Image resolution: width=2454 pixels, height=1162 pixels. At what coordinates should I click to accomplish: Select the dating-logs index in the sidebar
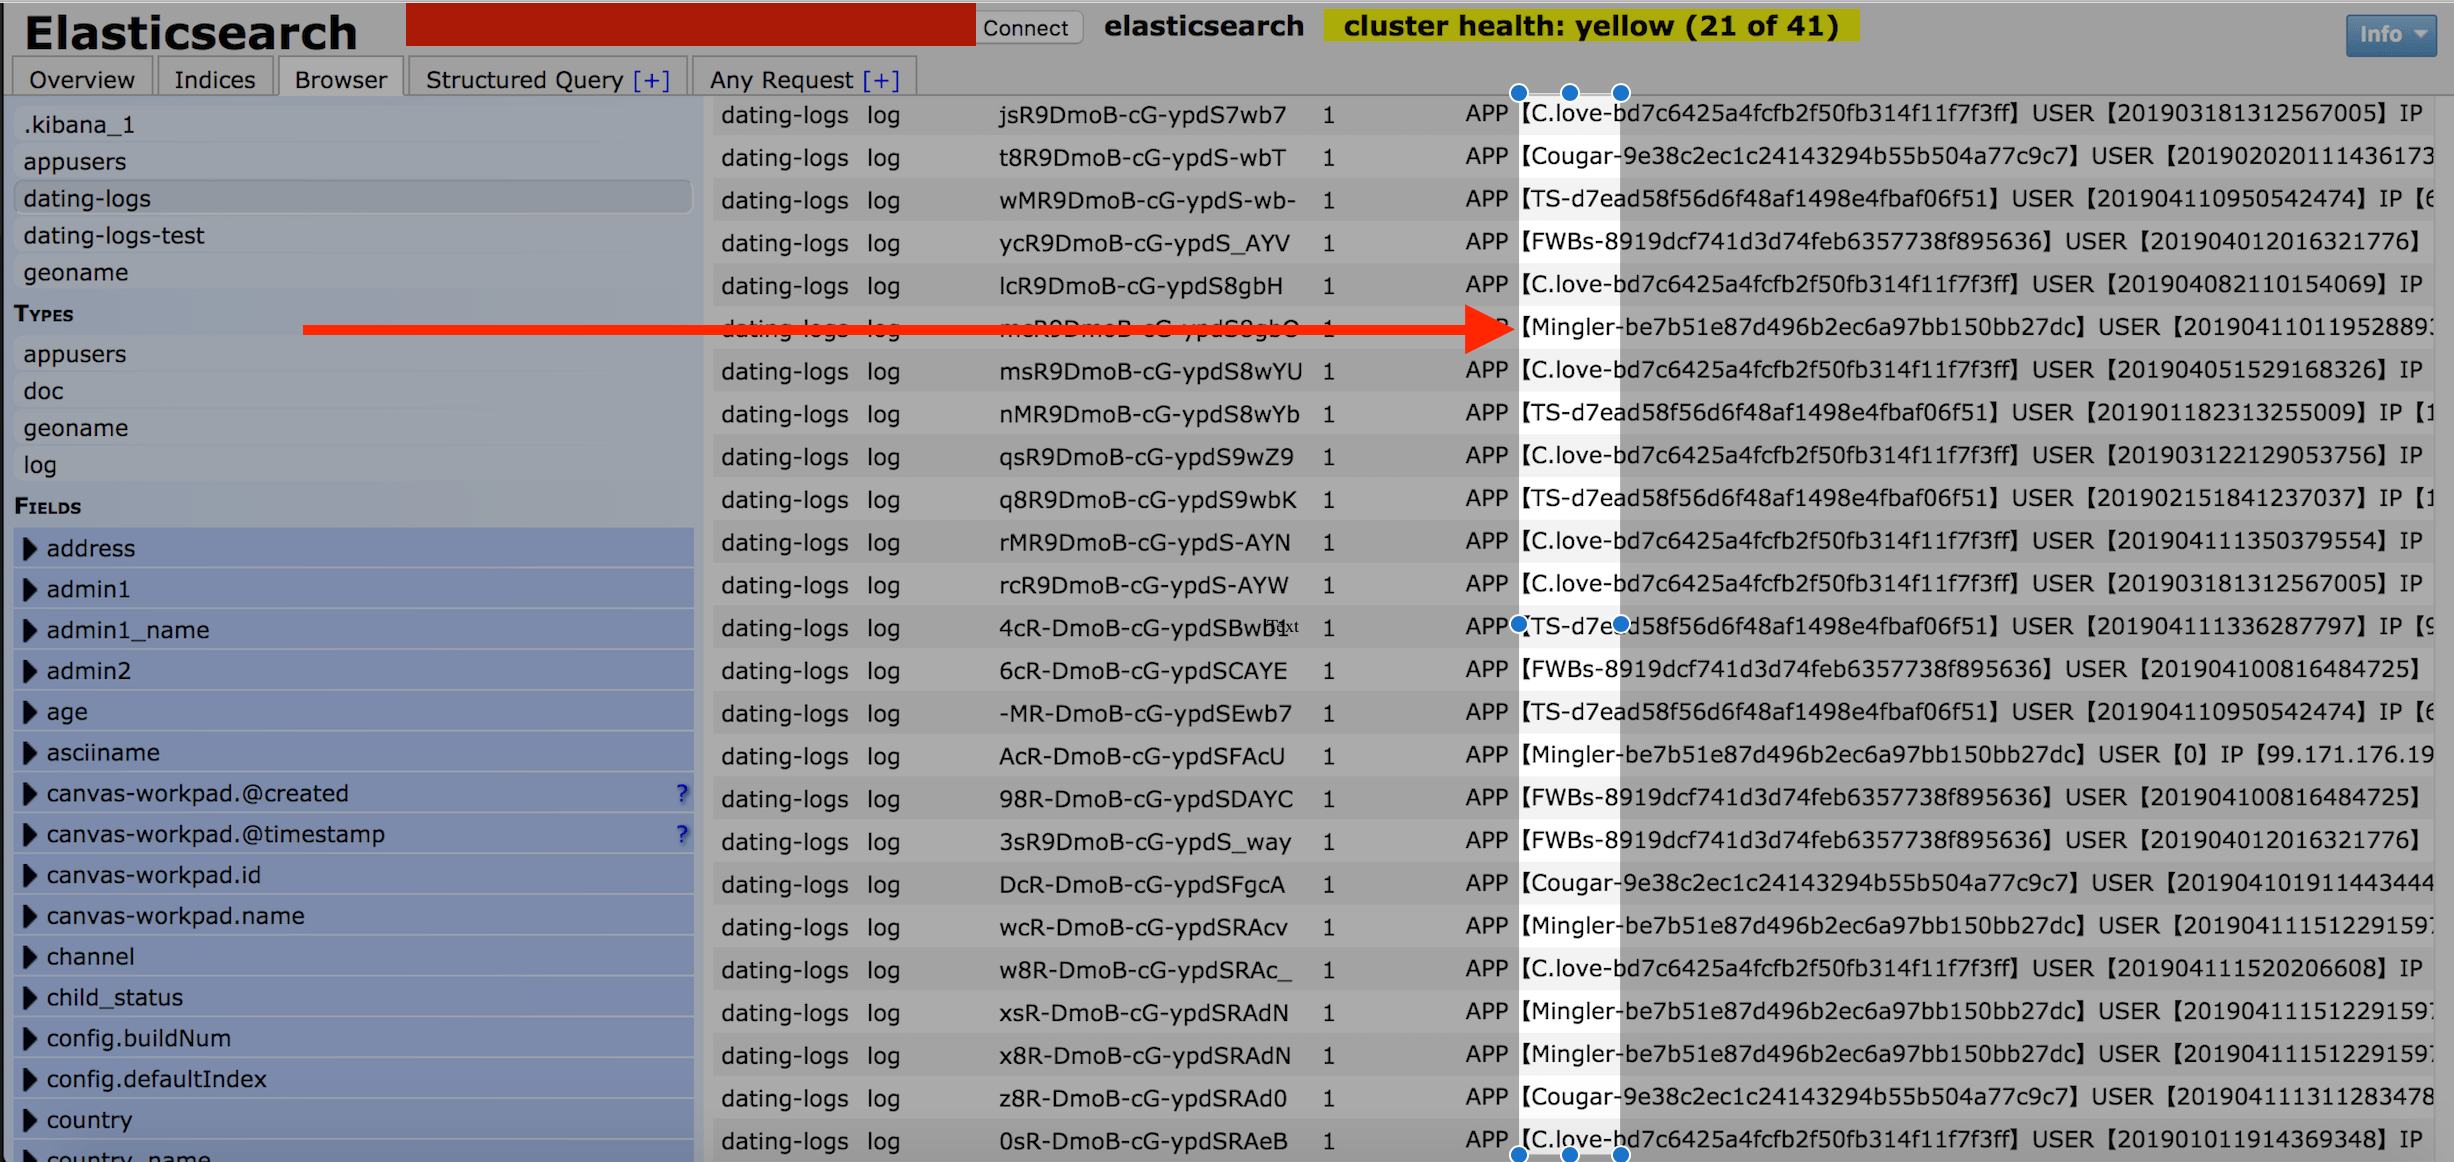pyautogui.click(x=353, y=198)
